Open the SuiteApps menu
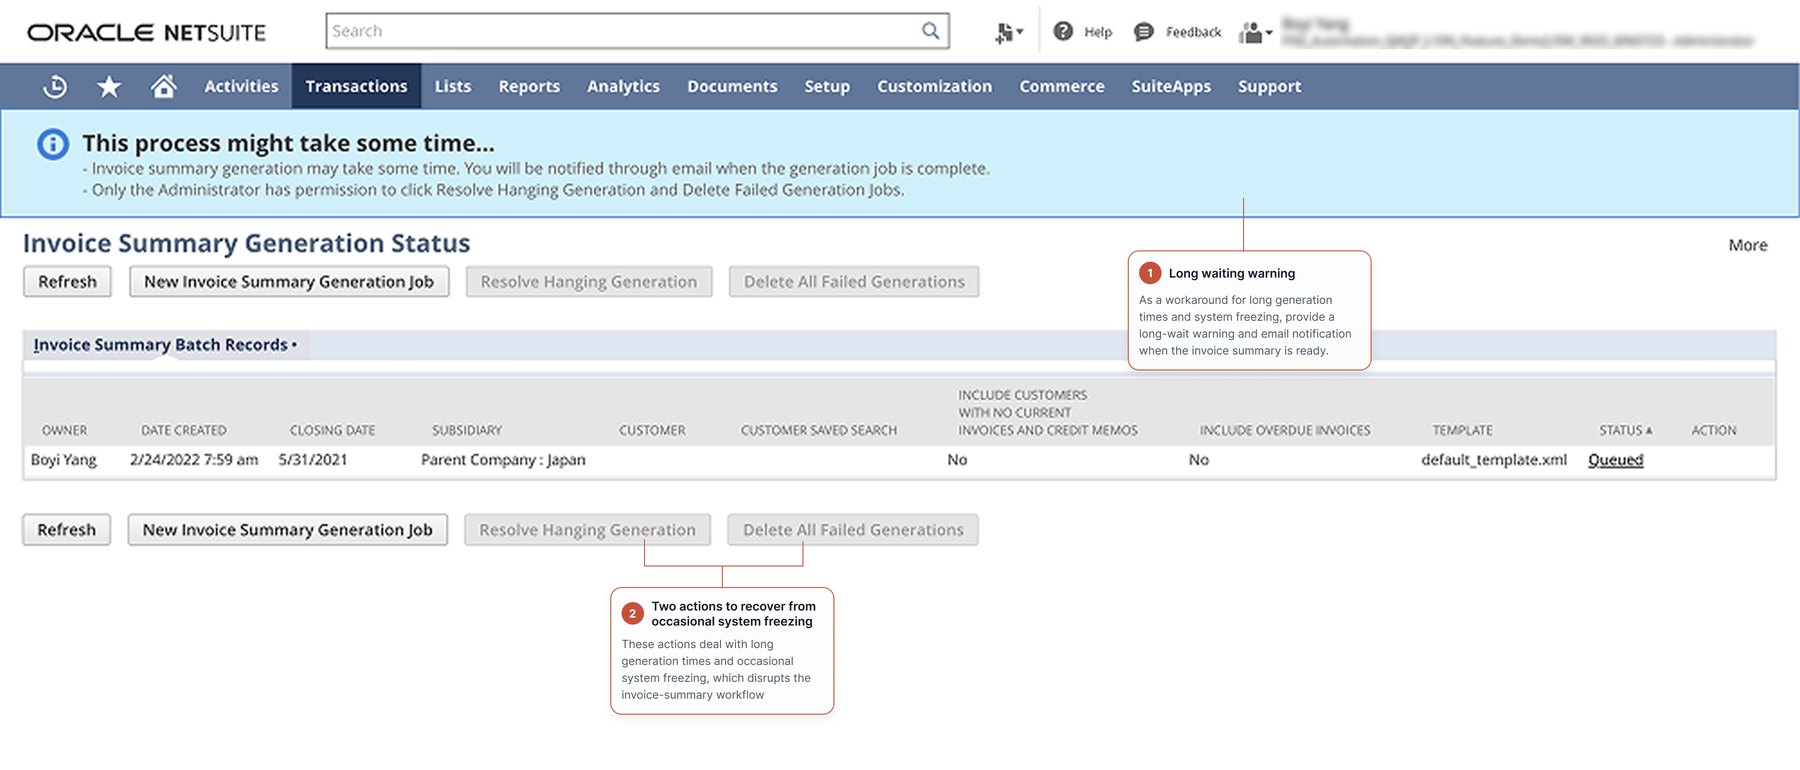1800x770 pixels. [1171, 87]
